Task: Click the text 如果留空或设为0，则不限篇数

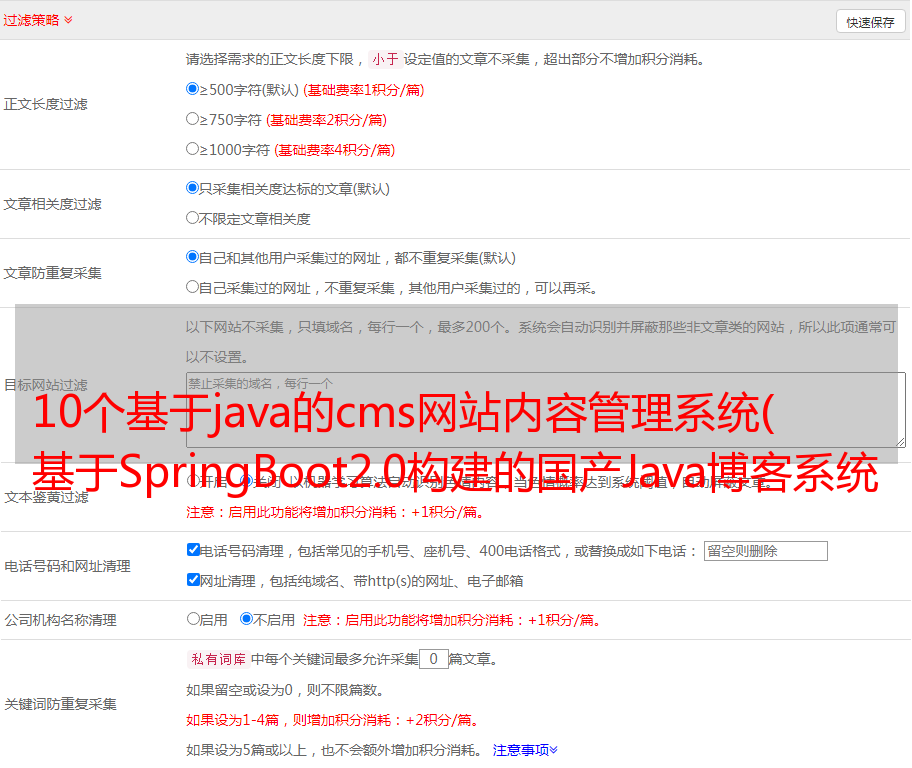Action: click(x=285, y=690)
